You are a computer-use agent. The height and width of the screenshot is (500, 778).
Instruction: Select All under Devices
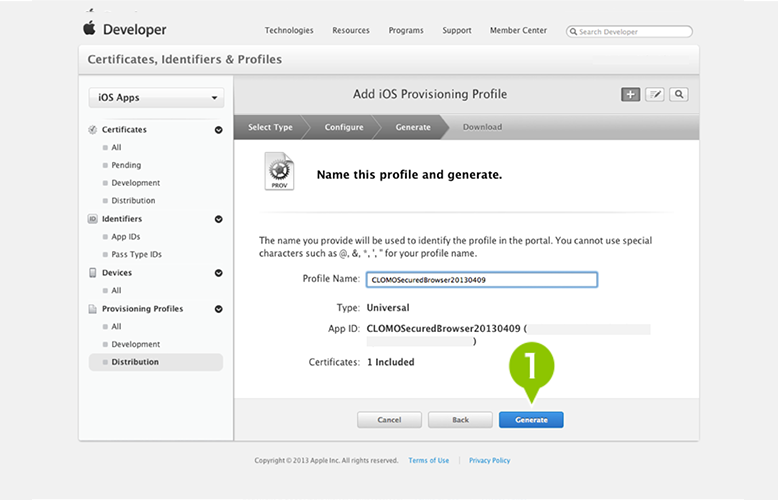coord(116,290)
